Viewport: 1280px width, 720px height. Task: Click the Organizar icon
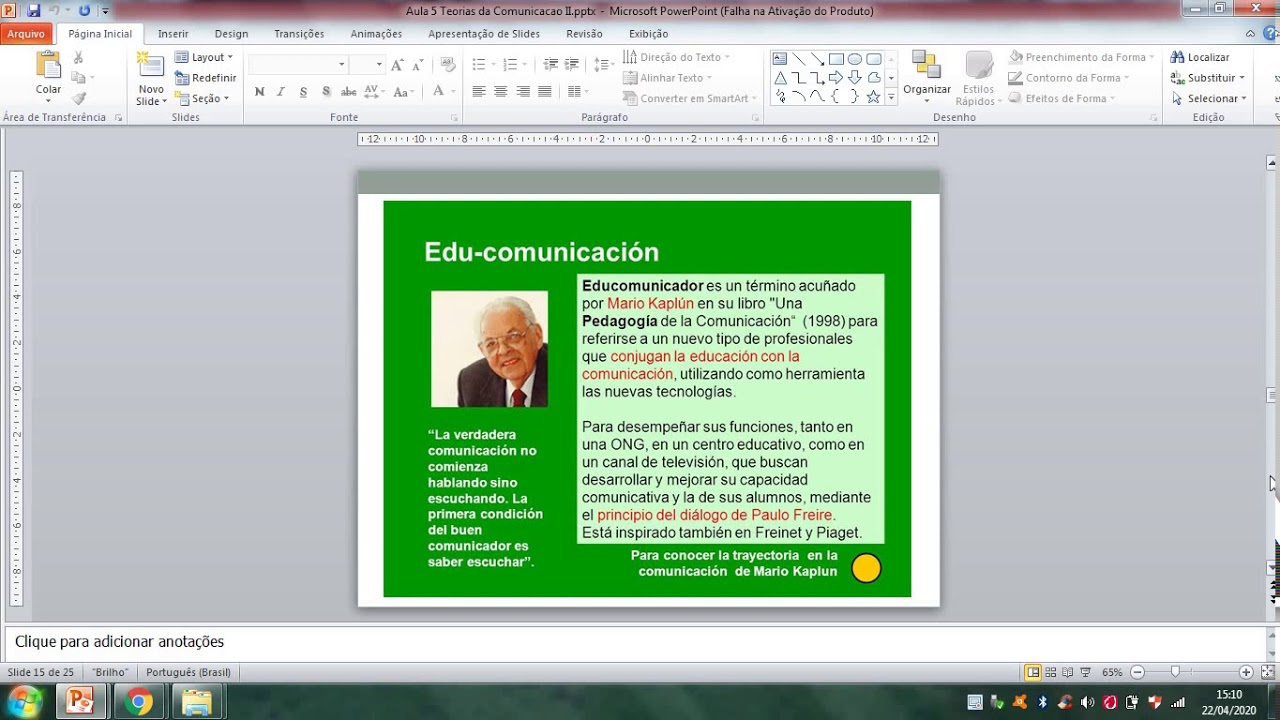pyautogui.click(x=926, y=65)
